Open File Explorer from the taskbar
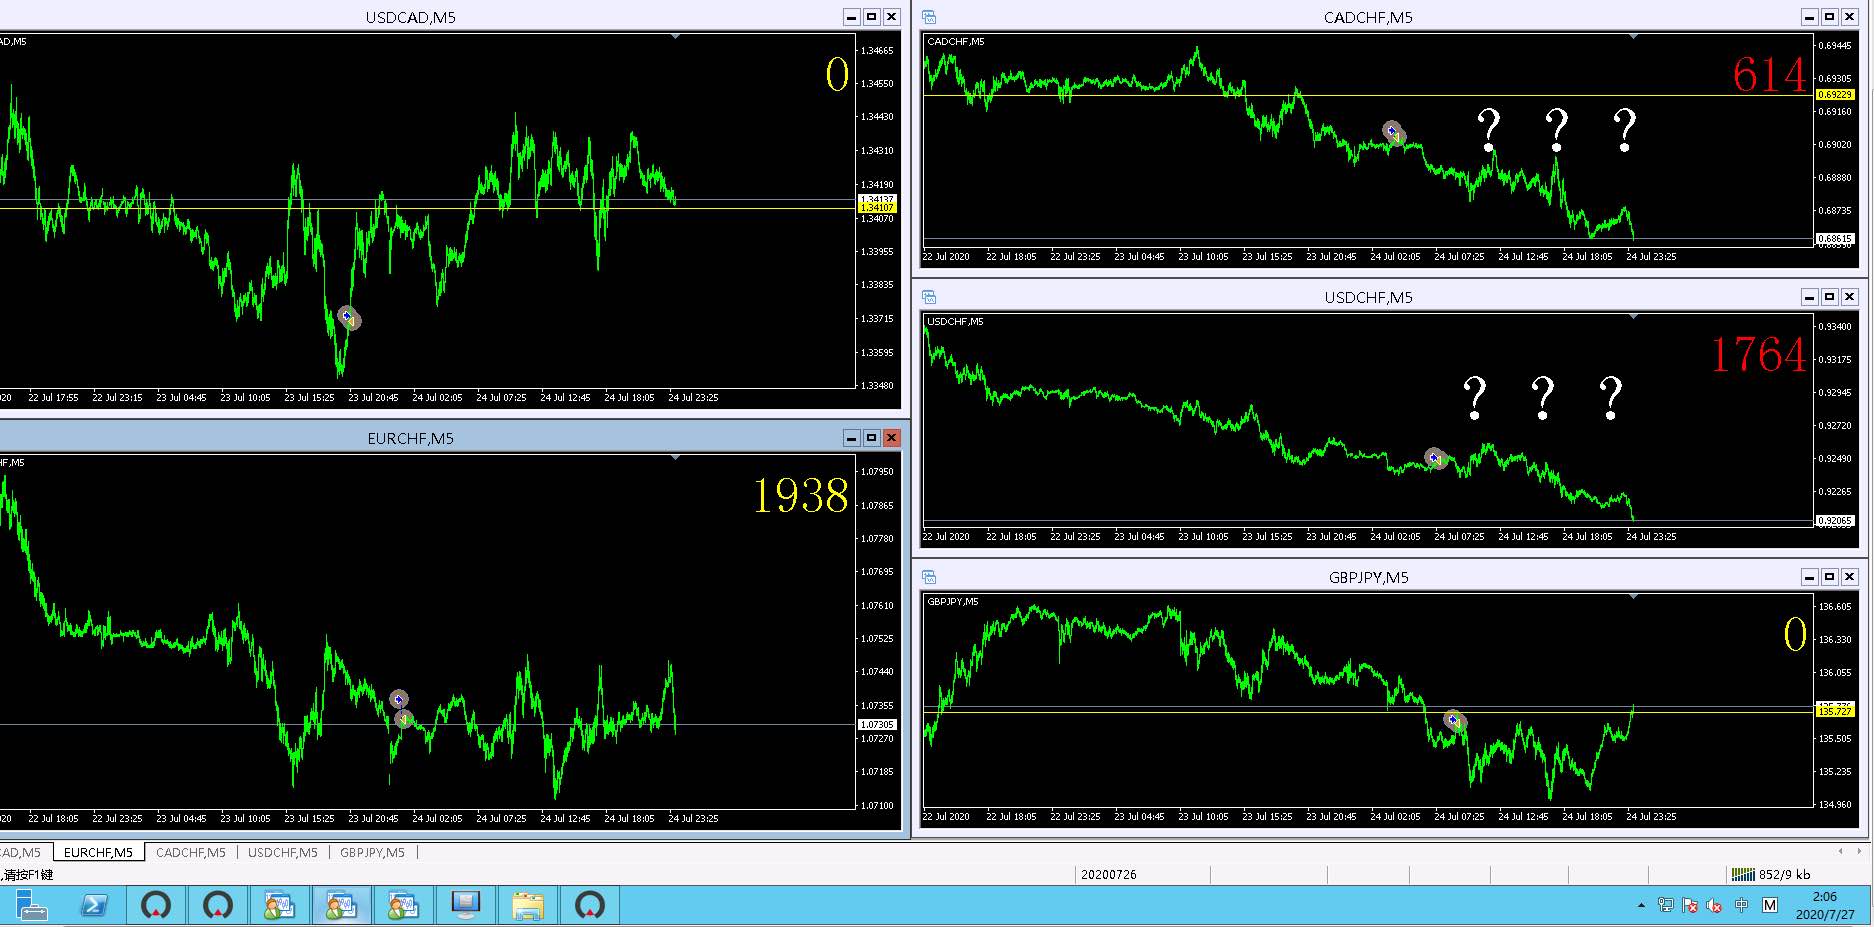The height and width of the screenshot is (927, 1874). tap(527, 905)
